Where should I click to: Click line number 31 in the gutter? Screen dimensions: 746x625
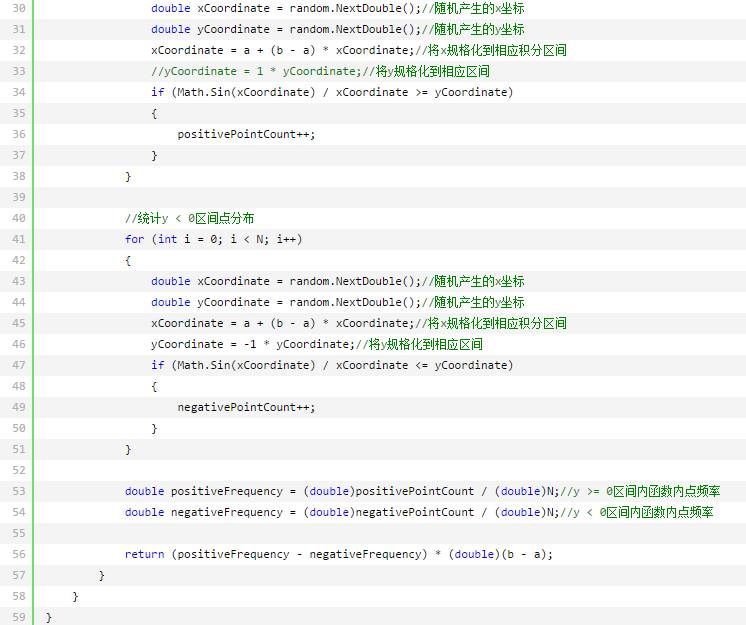point(19,29)
